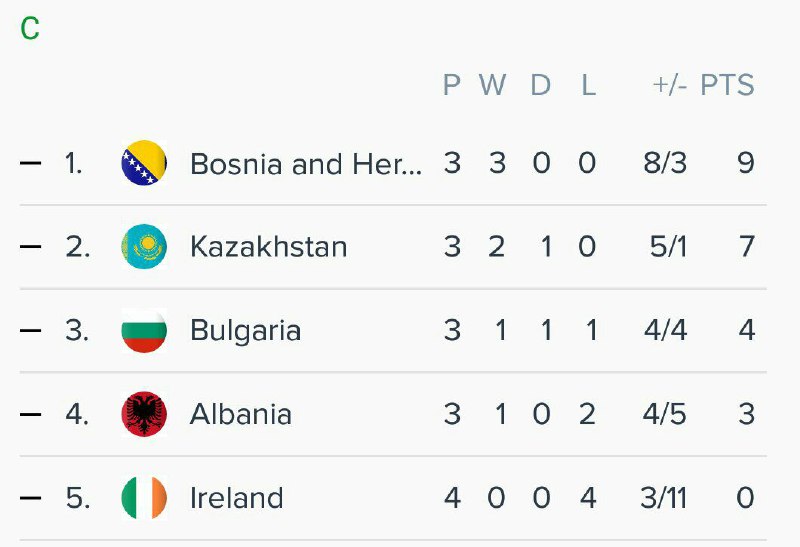
Task: Open the Bosnia and Her... team link
Action: 305,163
